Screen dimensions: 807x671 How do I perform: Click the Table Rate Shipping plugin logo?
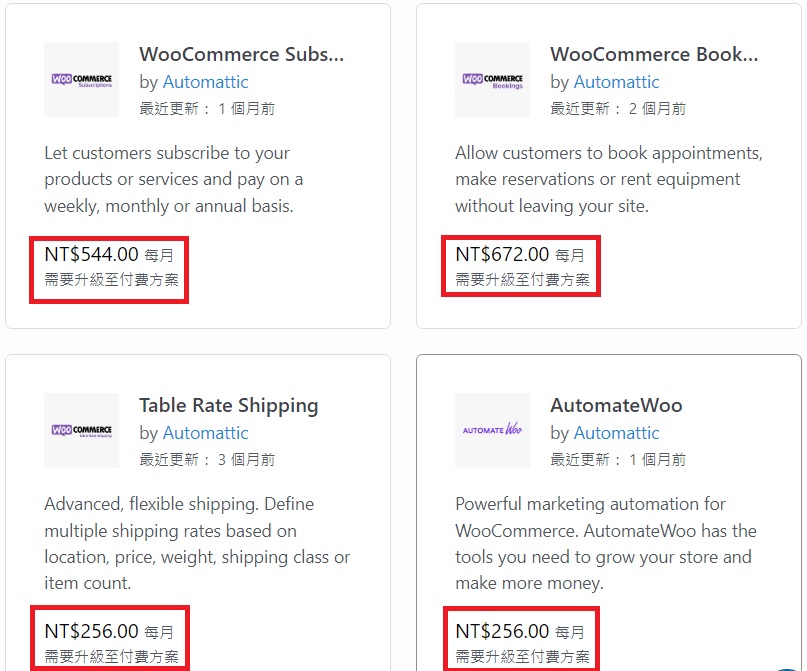[x=81, y=431]
